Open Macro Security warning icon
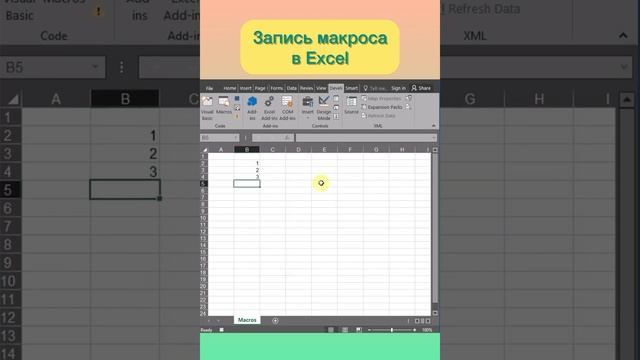Screen dimensions: 640x360 tap(237, 116)
